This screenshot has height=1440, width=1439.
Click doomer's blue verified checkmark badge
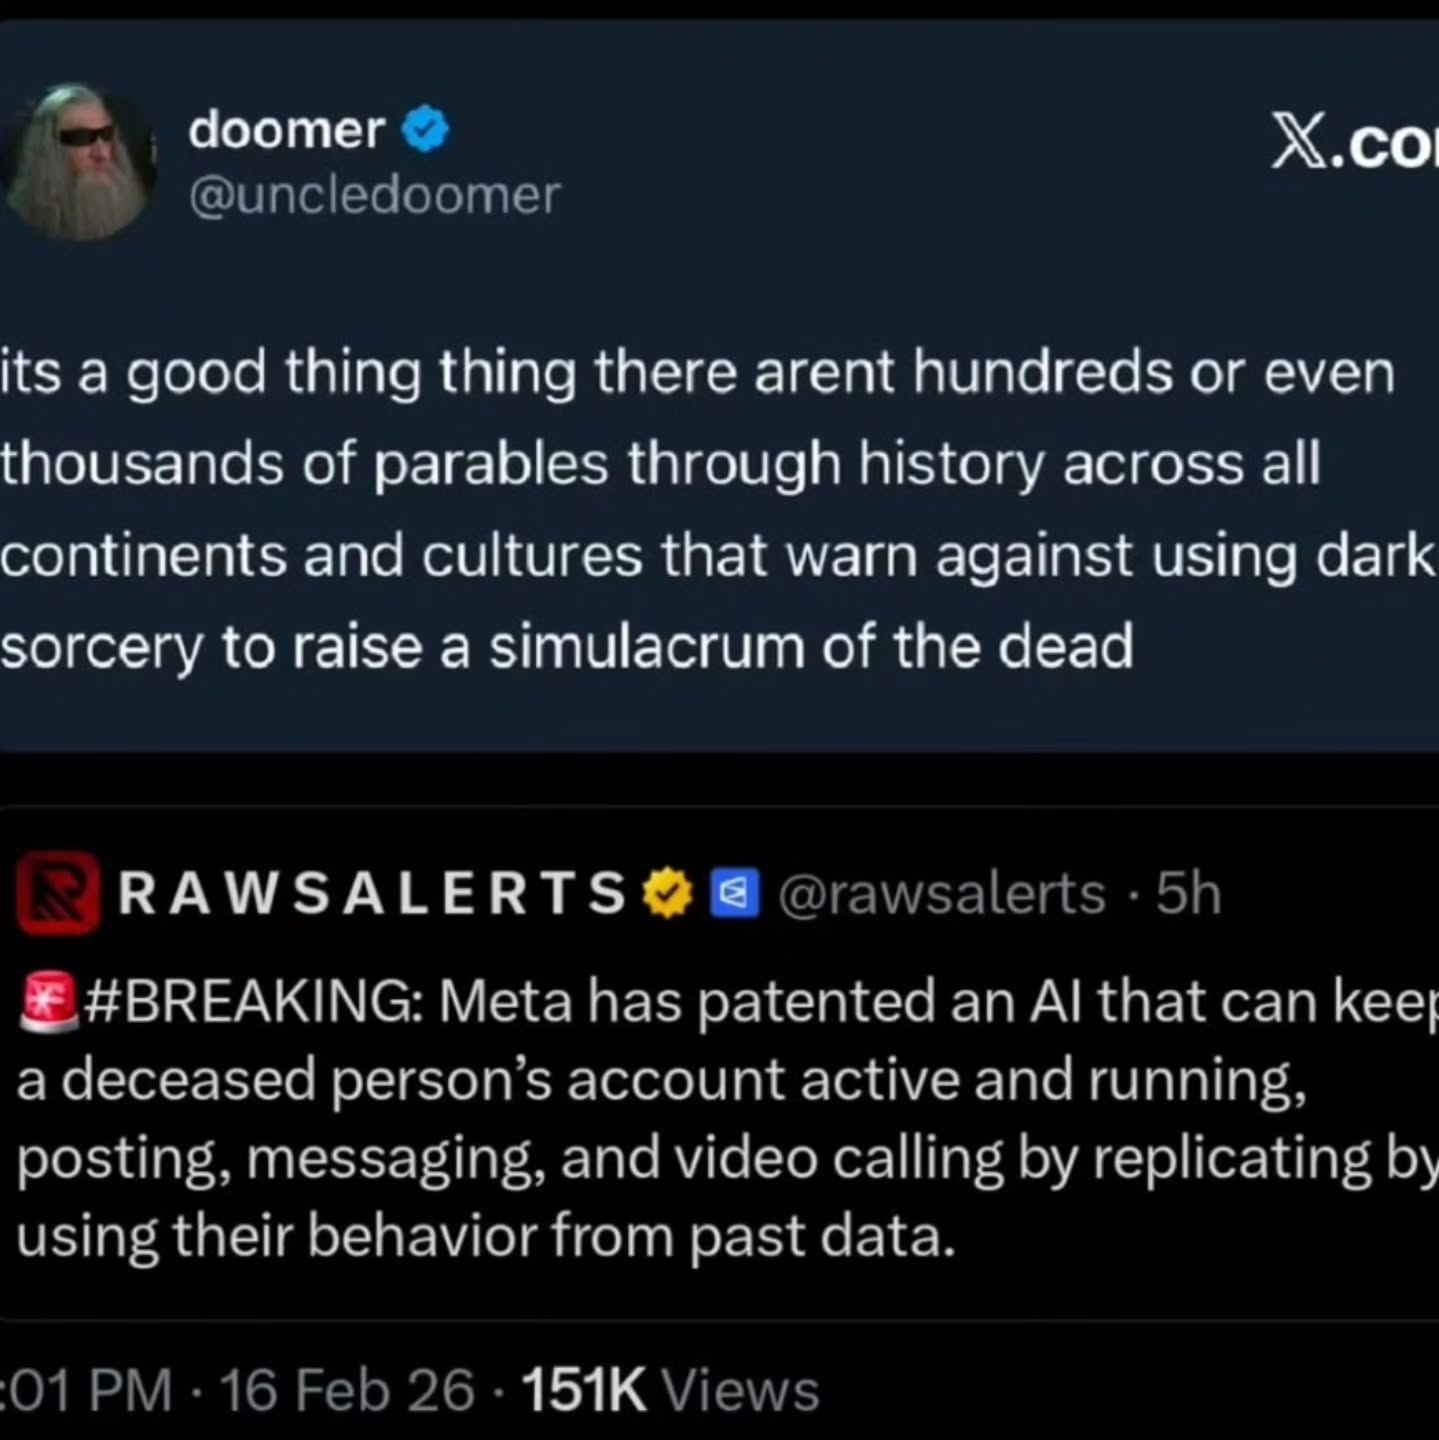click(x=425, y=129)
